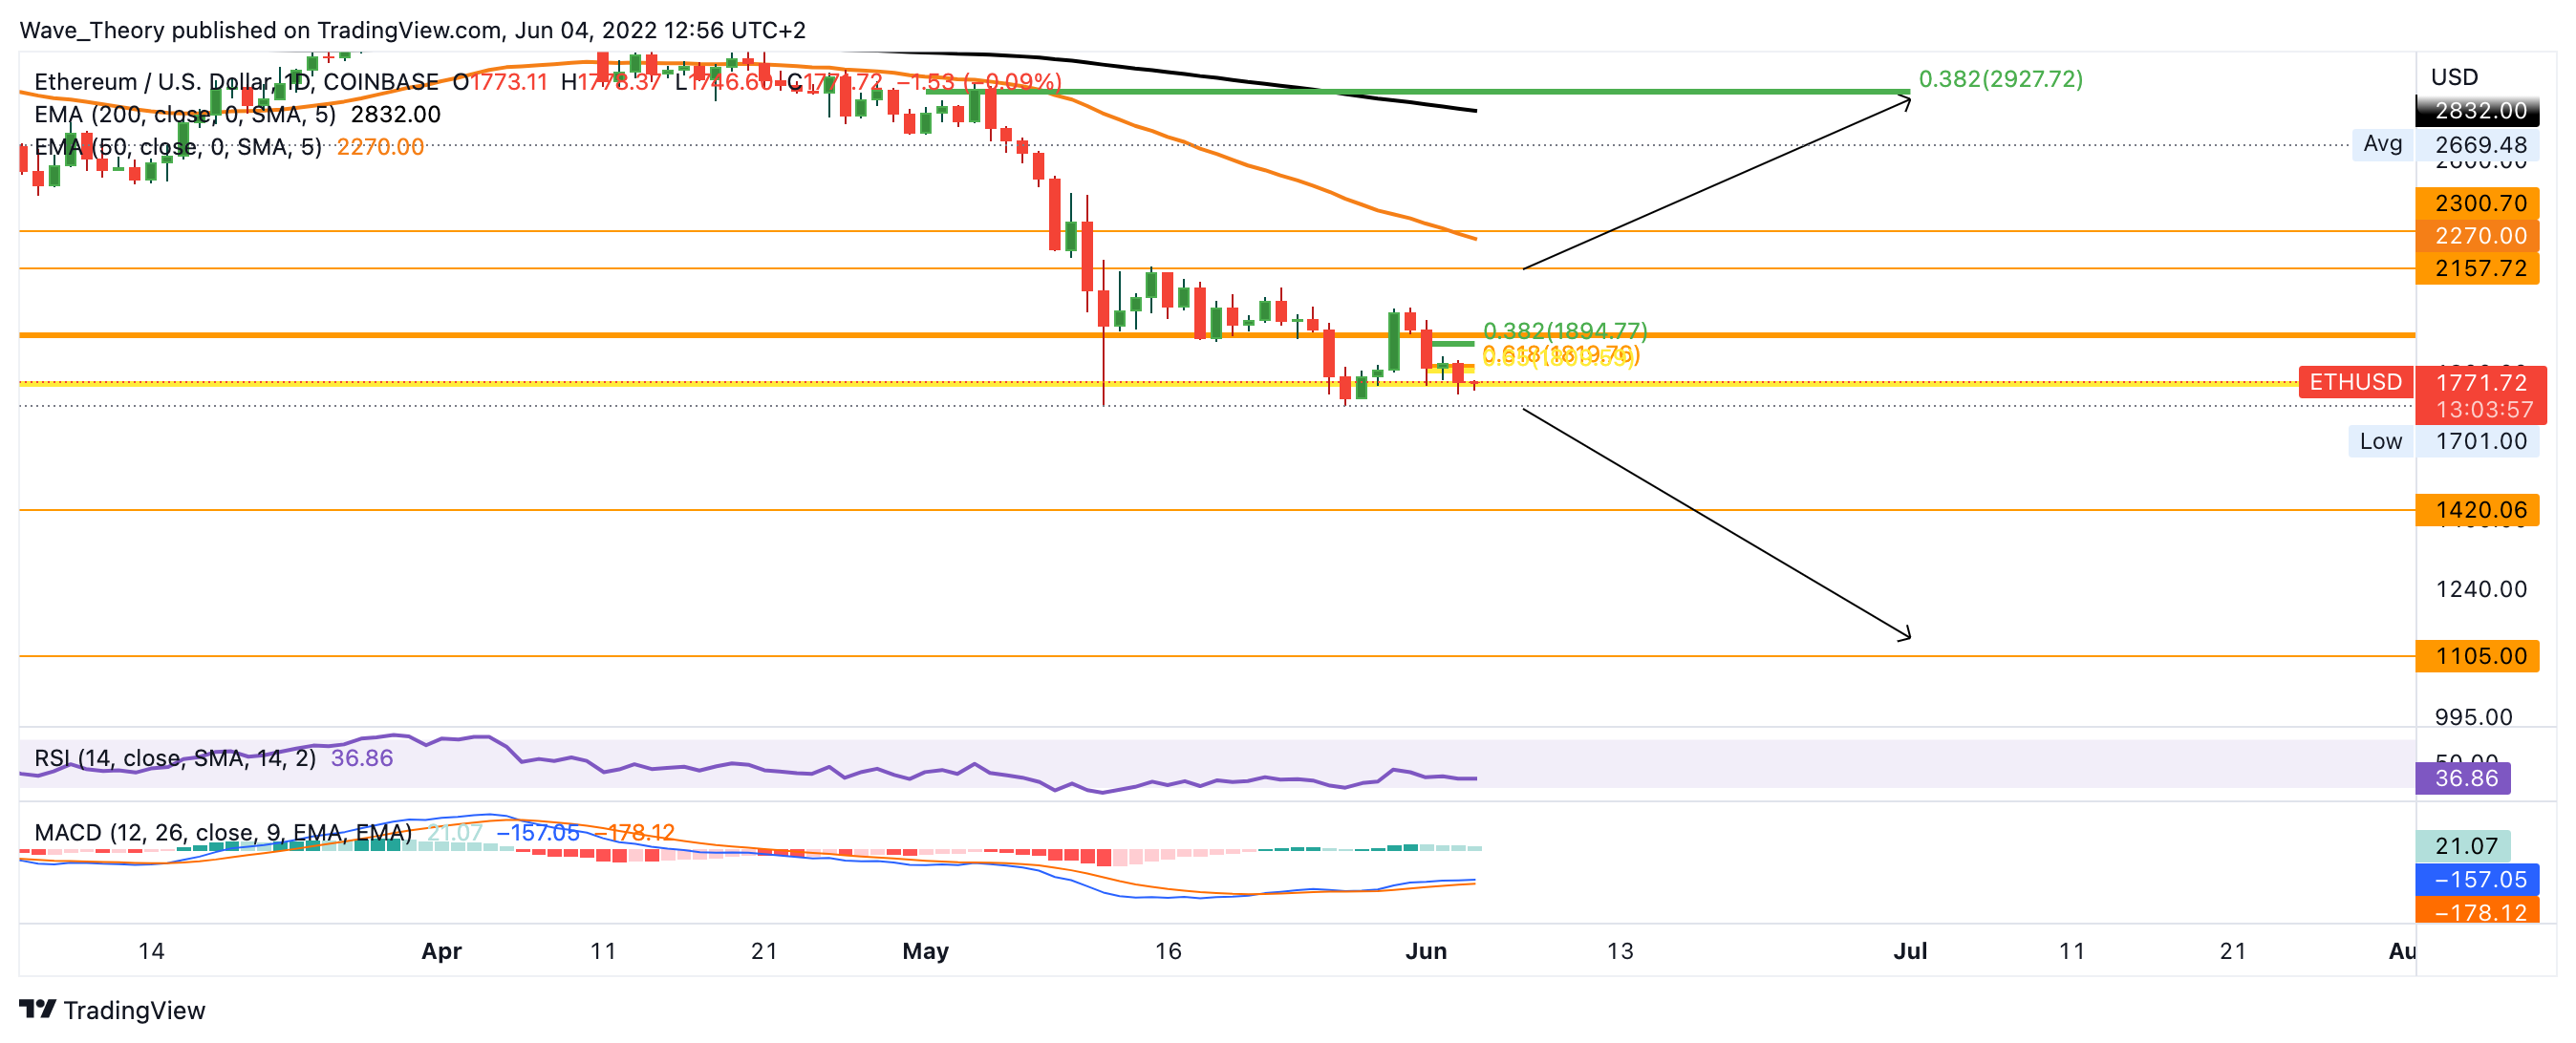Click the lower projection arrow's arrowhead
Image resolution: width=2576 pixels, height=1043 pixels.
[x=1907, y=635]
